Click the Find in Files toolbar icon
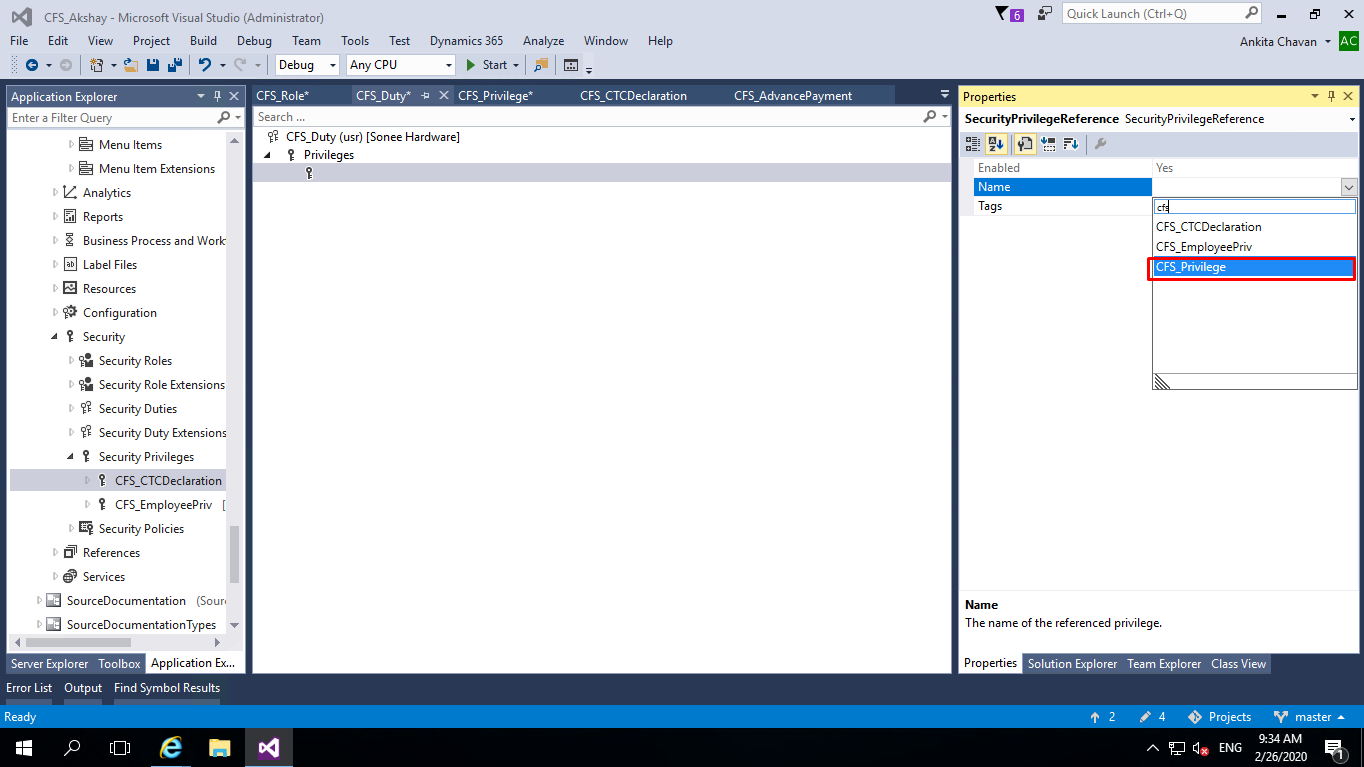This screenshot has height=767, width=1364. click(541, 65)
